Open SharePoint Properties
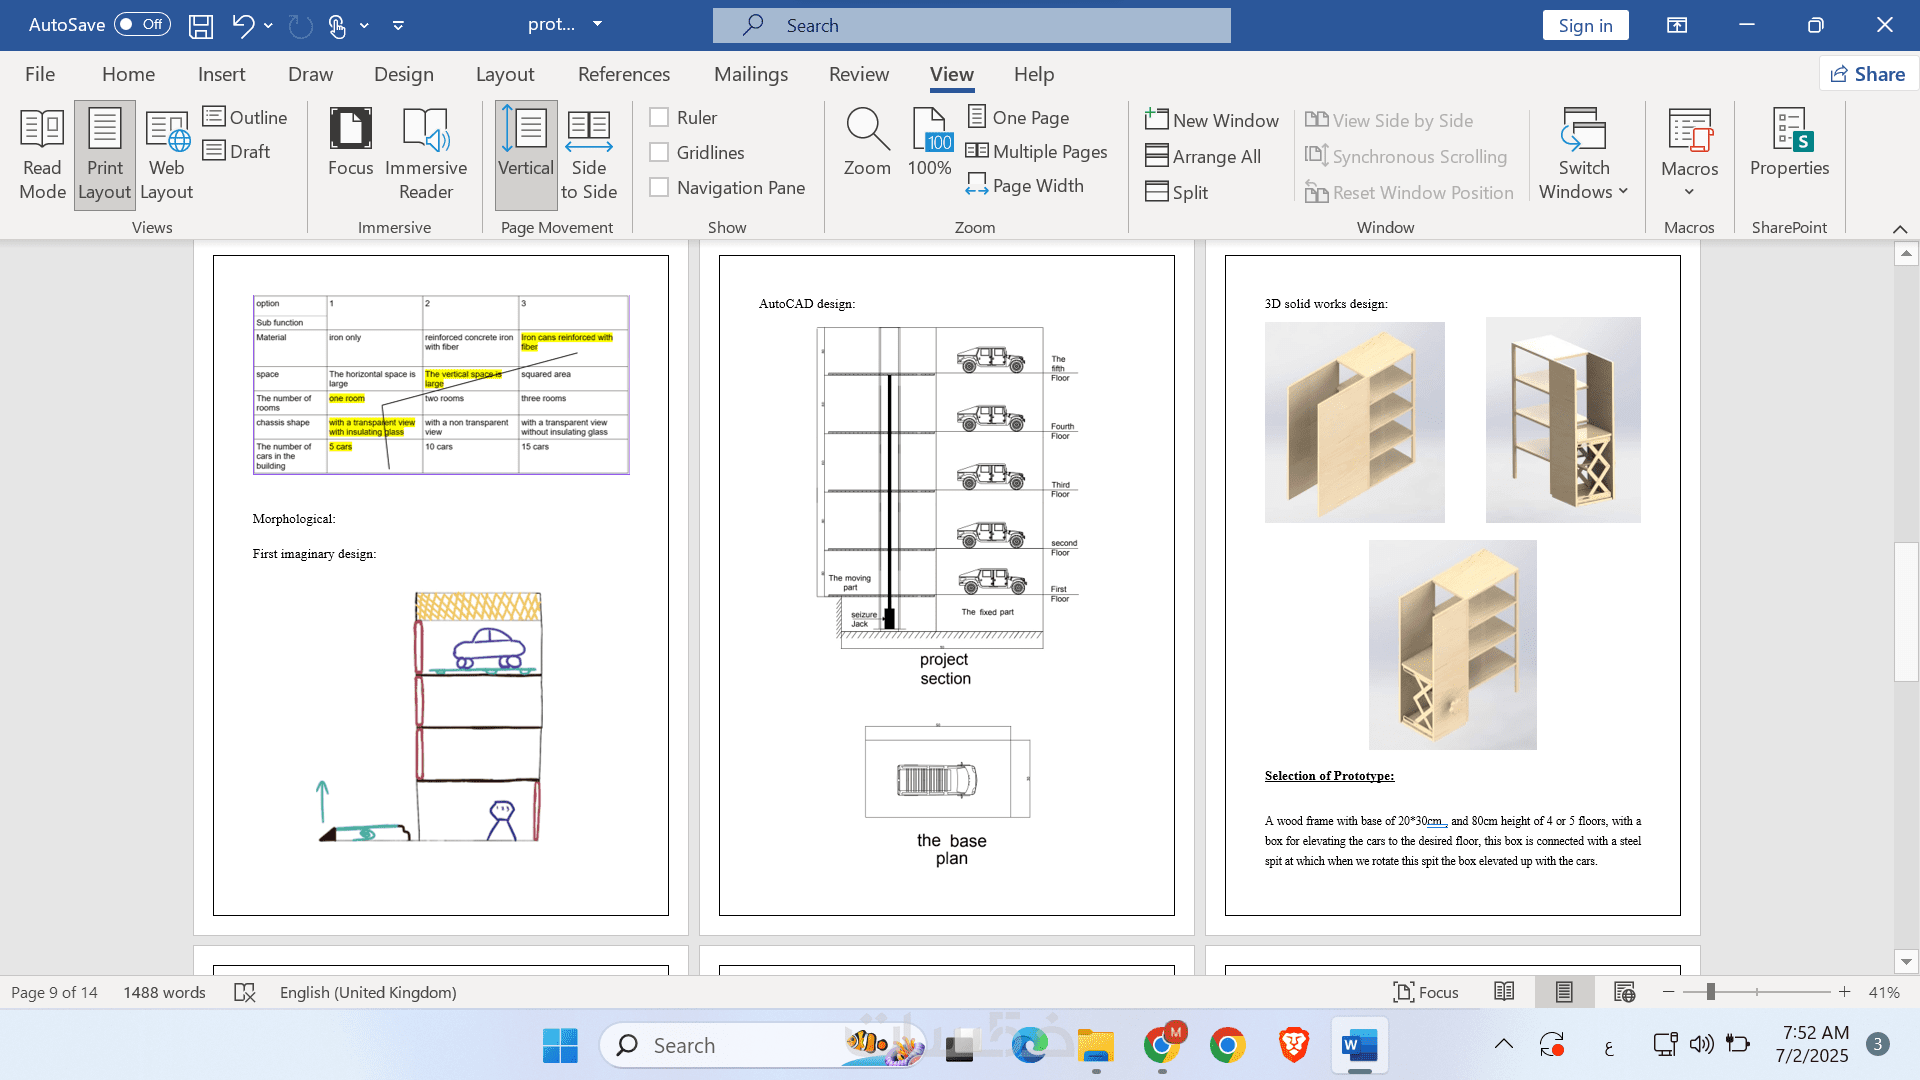Screen dimensions: 1920x1080 [x=1789, y=145]
